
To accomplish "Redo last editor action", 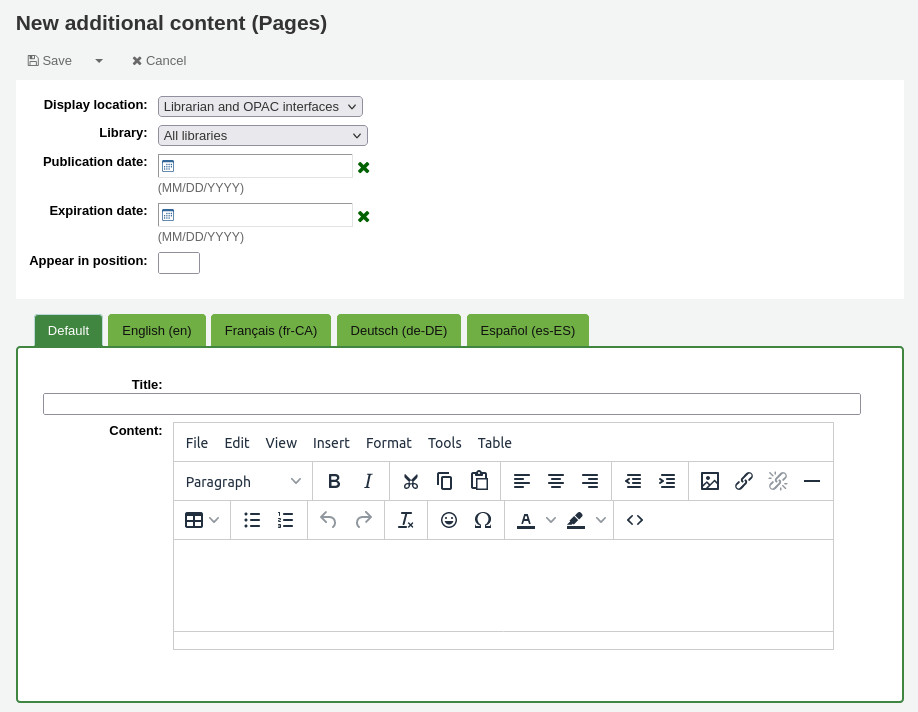I will tap(364, 520).
